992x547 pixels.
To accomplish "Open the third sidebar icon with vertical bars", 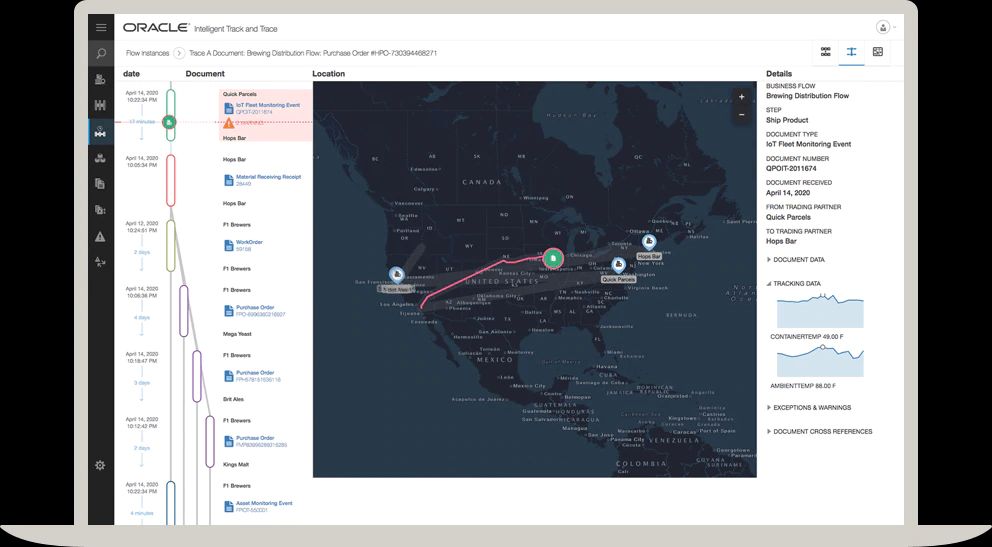I will coord(100,106).
